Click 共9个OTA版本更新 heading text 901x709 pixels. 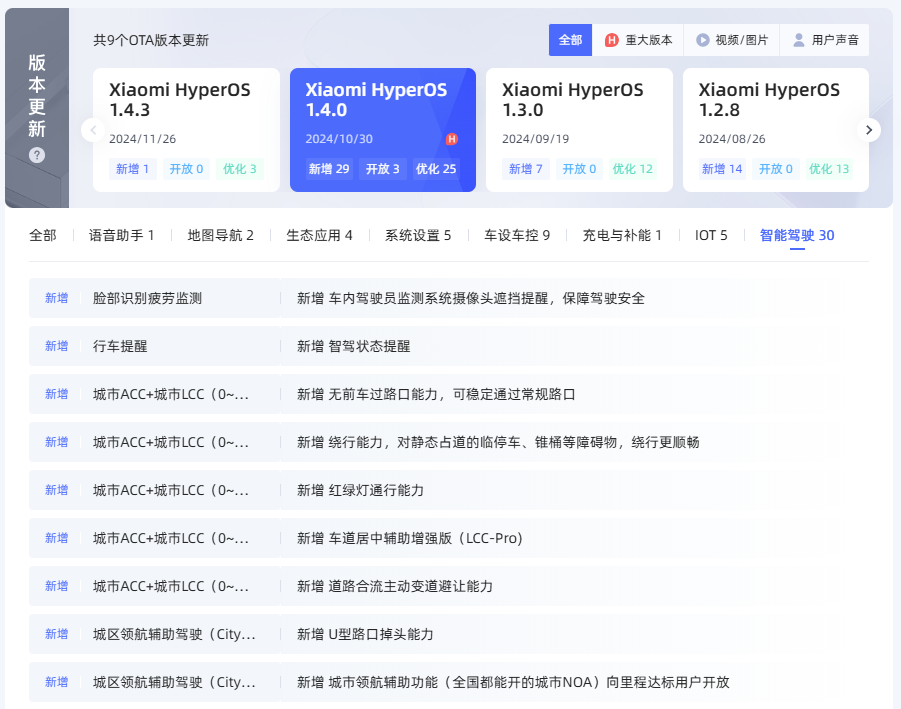151,40
